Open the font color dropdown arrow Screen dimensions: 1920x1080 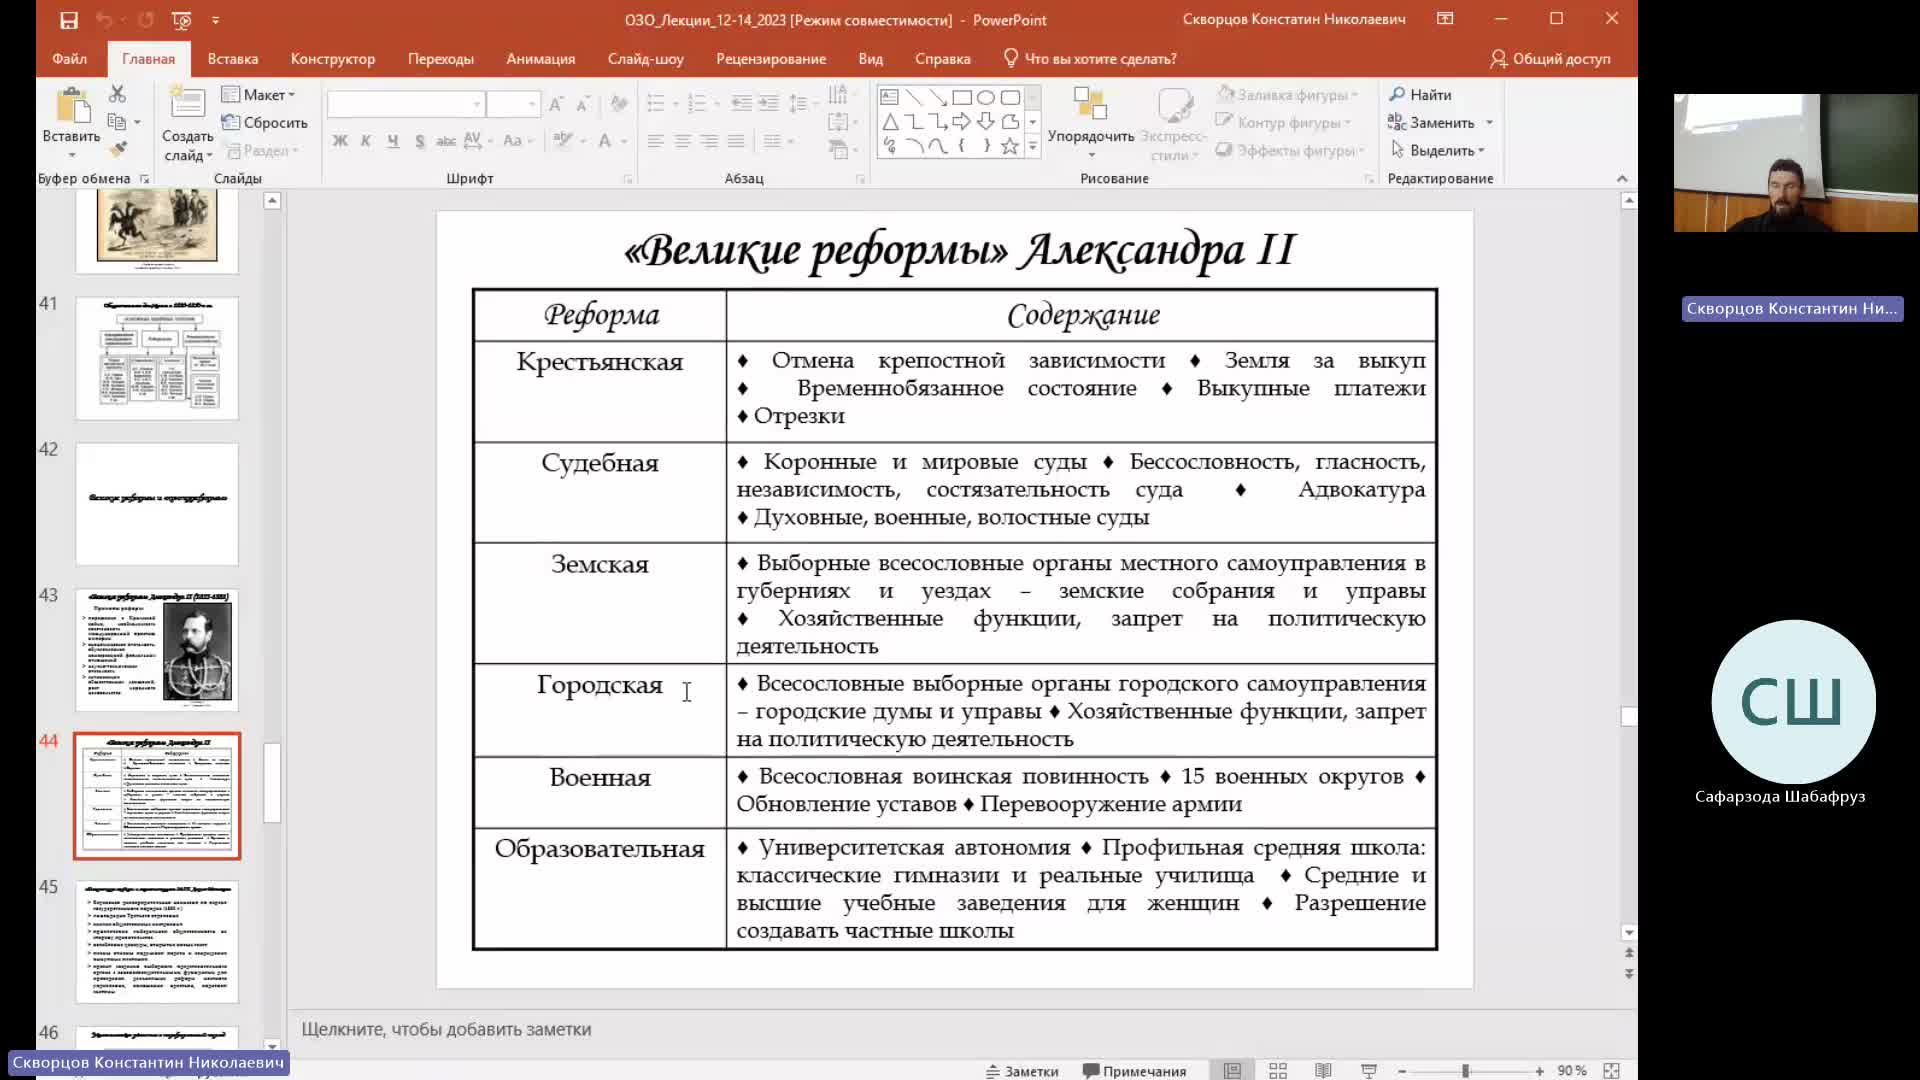624,141
